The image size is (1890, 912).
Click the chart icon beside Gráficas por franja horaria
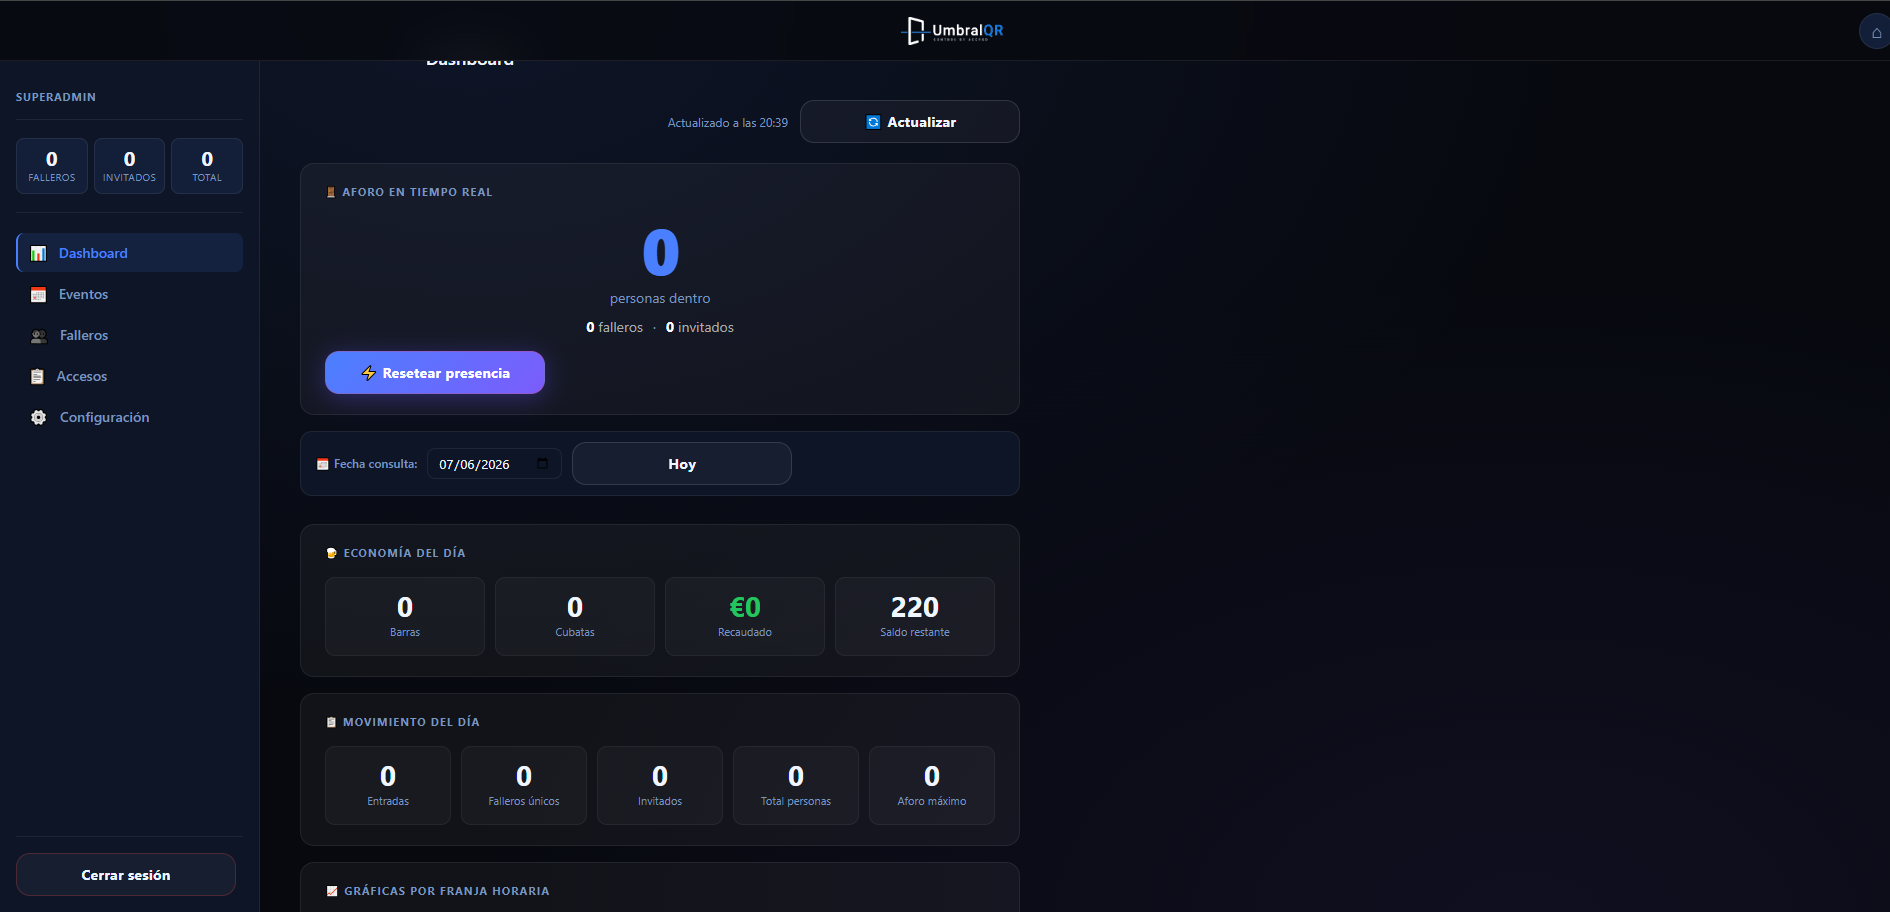pyautogui.click(x=332, y=891)
